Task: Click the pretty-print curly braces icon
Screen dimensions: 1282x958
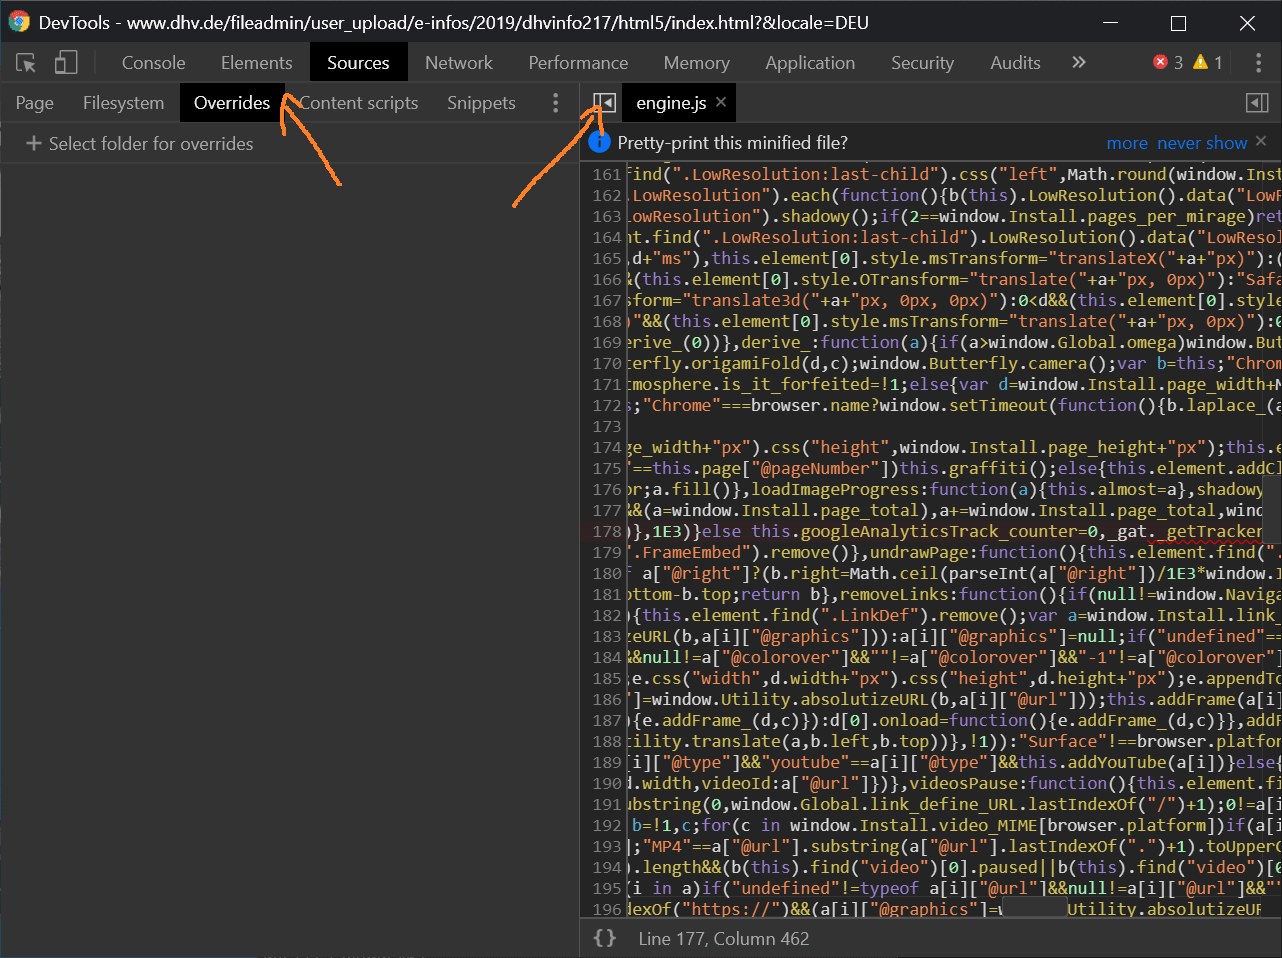Action: coord(604,938)
